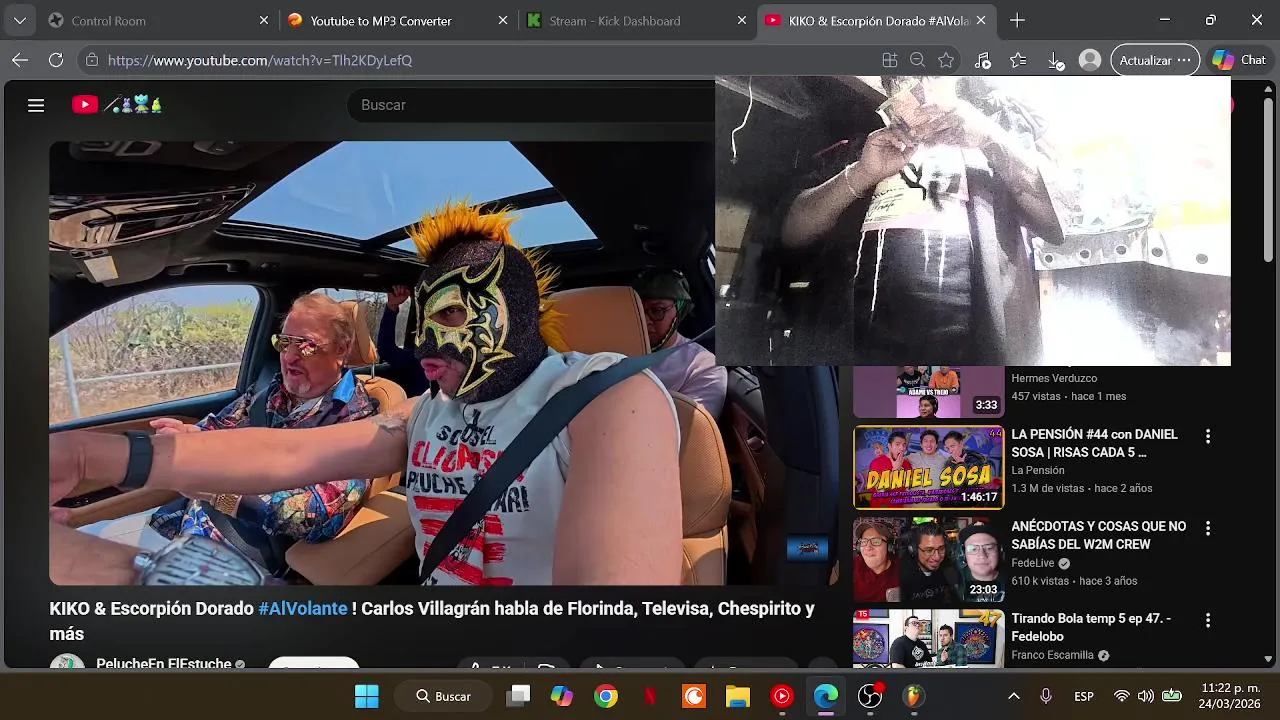Open Google Chrome from the taskbar
Screen dimensions: 1280x720
coord(606,696)
